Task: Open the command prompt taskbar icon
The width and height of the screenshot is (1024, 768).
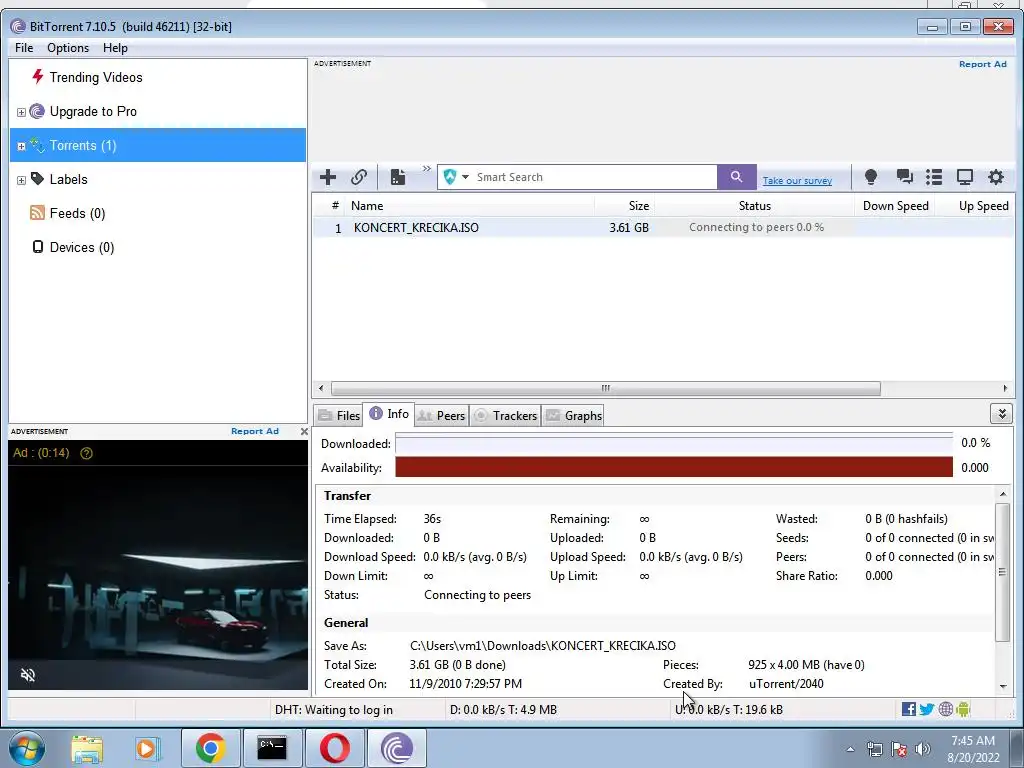Action: [x=272, y=748]
